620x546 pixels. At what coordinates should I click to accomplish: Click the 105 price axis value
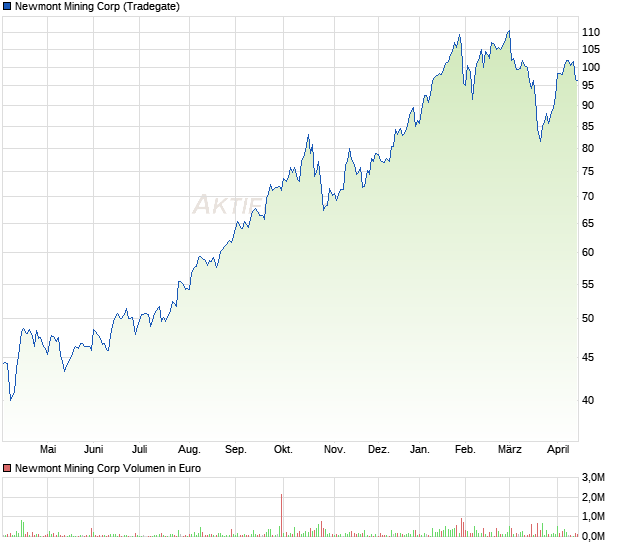tap(591, 49)
